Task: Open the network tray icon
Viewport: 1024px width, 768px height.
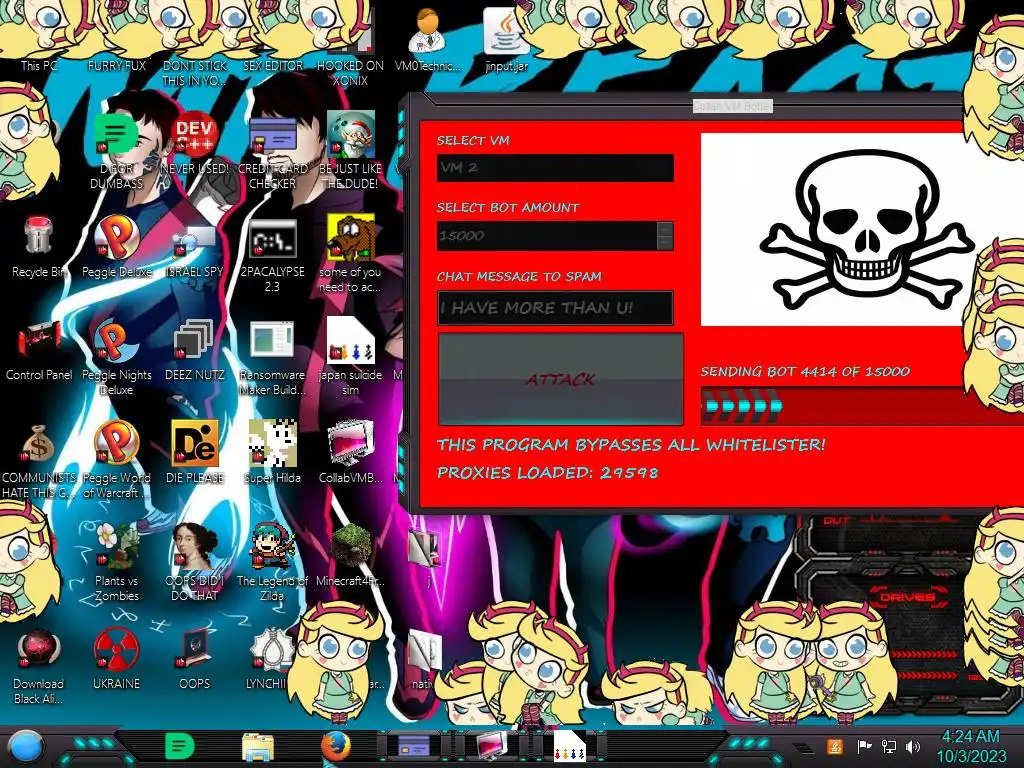Action: pyautogui.click(x=889, y=746)
